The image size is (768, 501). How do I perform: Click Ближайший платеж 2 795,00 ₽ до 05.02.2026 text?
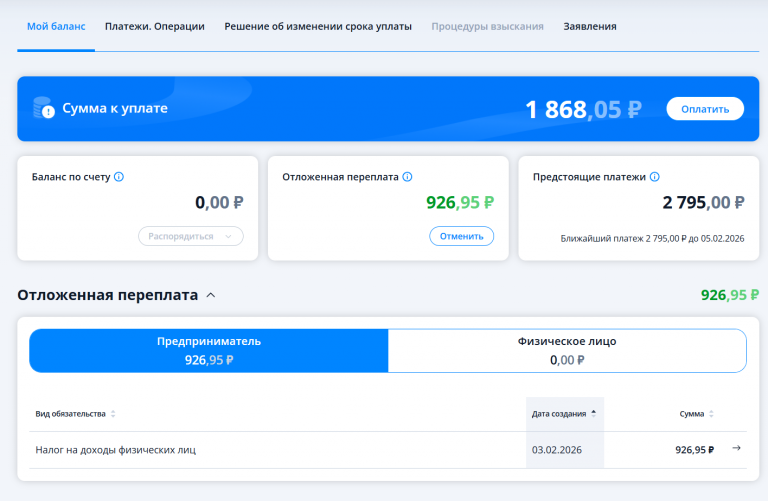pos(652,239)
